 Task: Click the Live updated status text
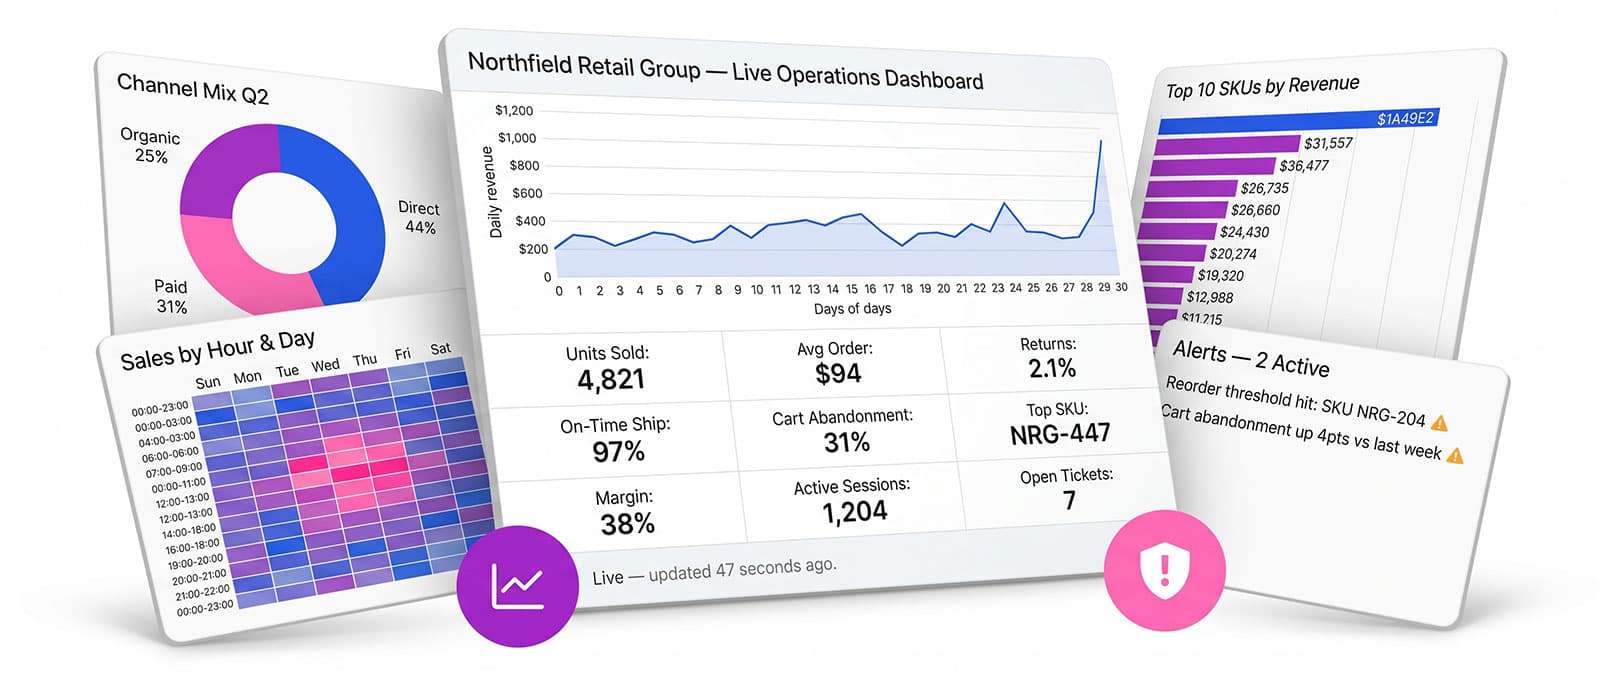click(x=714, y=571)
